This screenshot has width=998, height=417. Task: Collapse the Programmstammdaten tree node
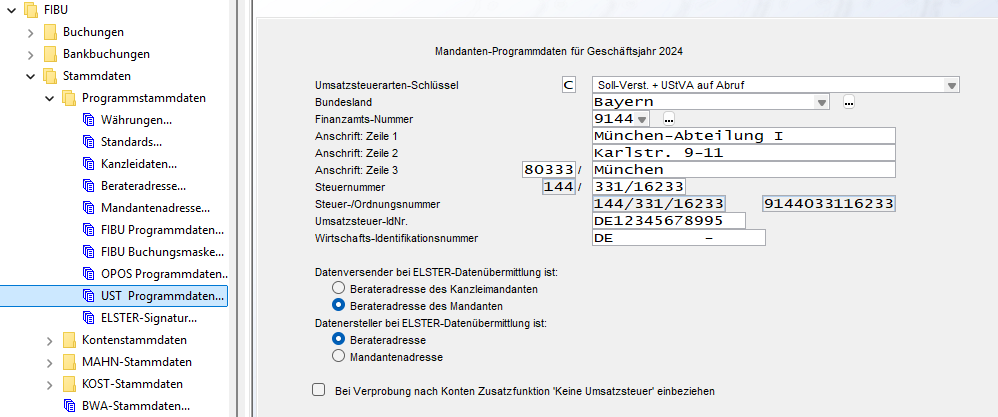[50, 98]
